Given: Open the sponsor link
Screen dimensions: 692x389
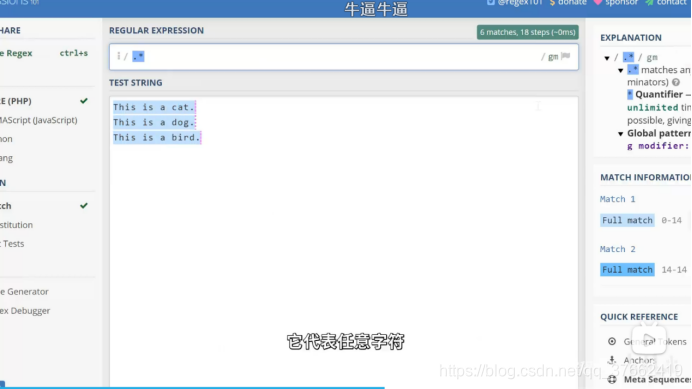Looking at the screenshot, I should [x=621, y=3].
